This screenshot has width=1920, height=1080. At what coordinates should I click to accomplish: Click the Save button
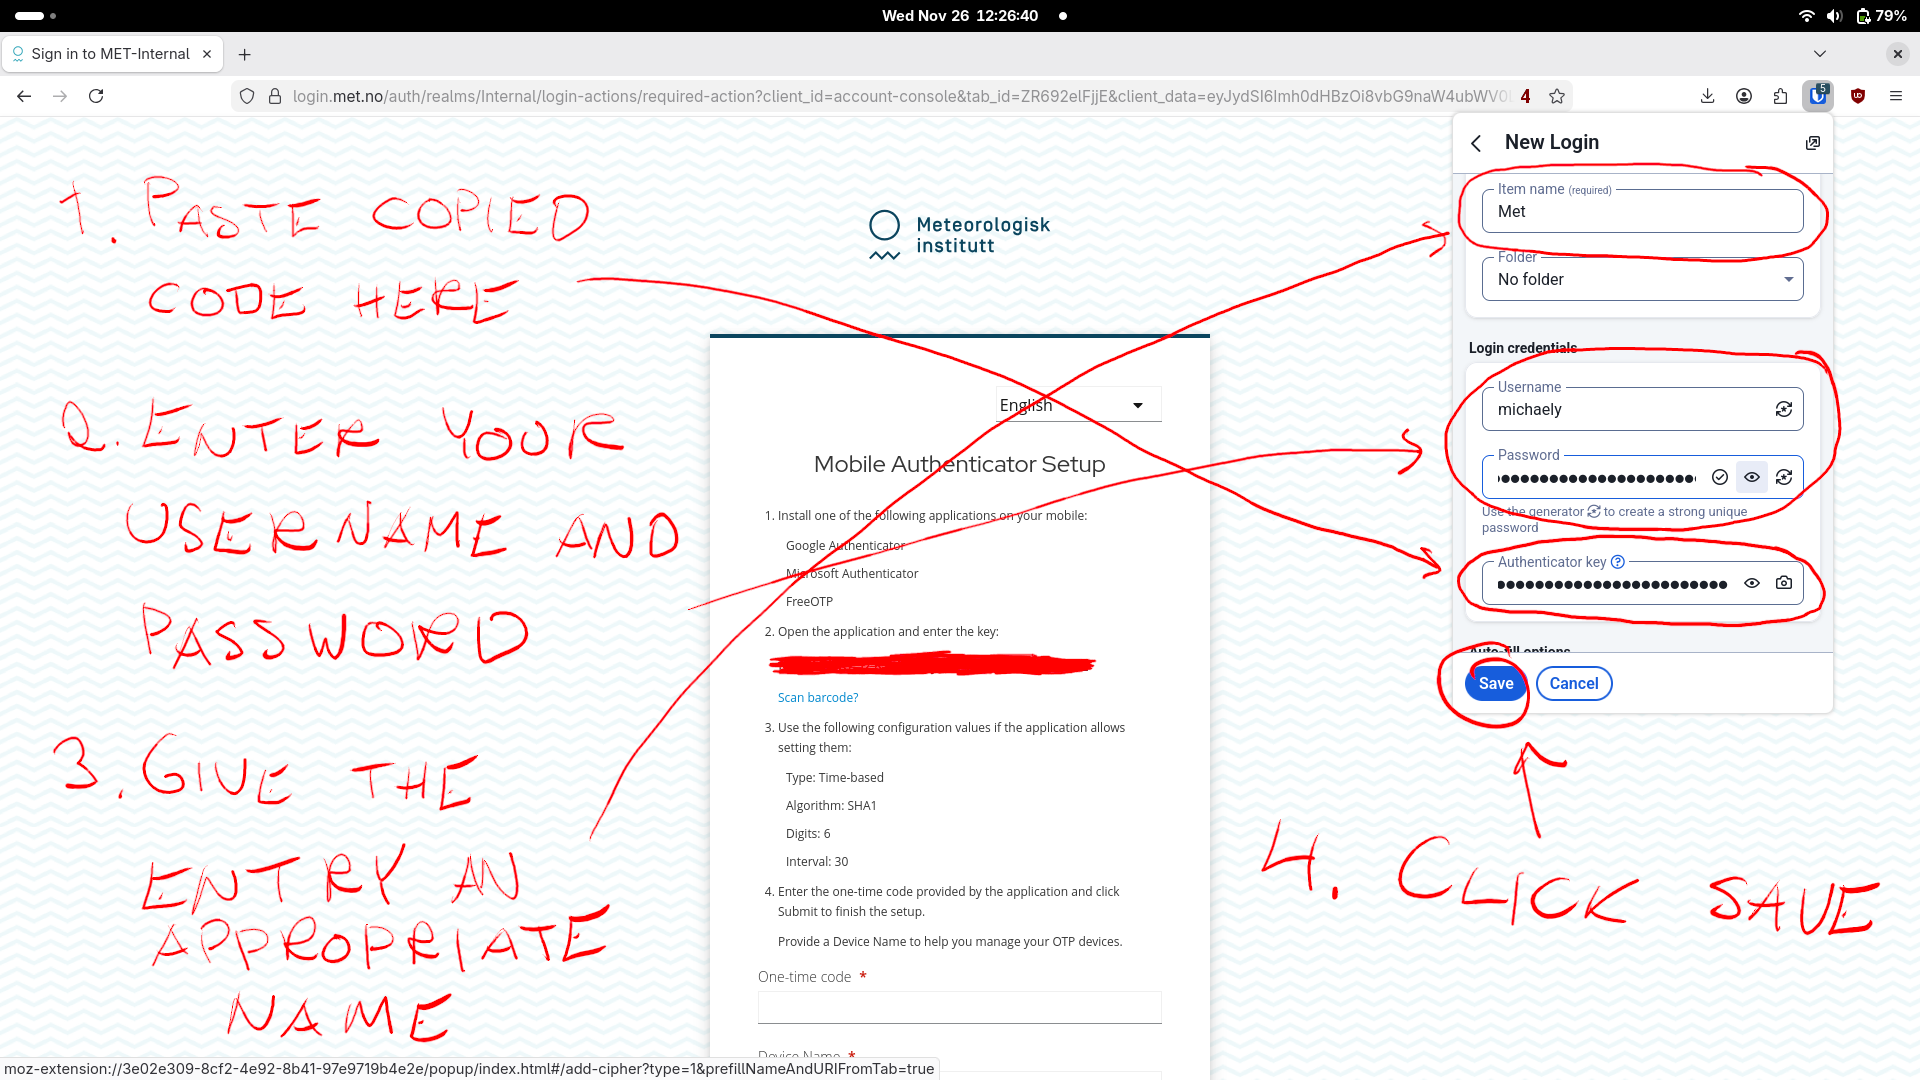tap(1495, 683)
